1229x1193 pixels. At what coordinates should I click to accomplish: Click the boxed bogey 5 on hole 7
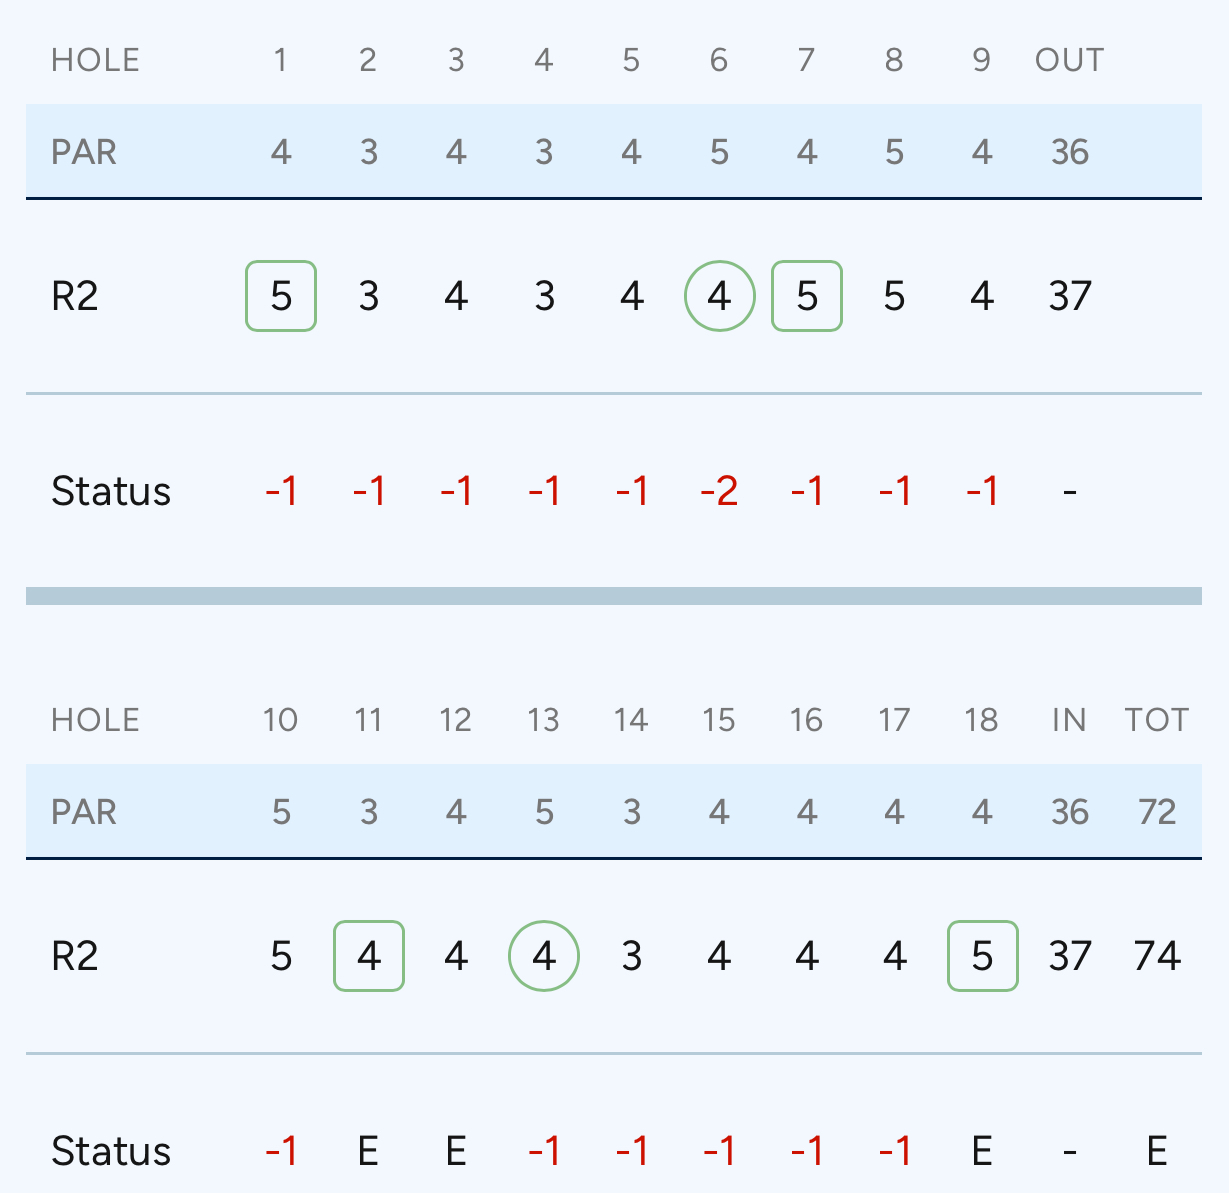[807, 296]
